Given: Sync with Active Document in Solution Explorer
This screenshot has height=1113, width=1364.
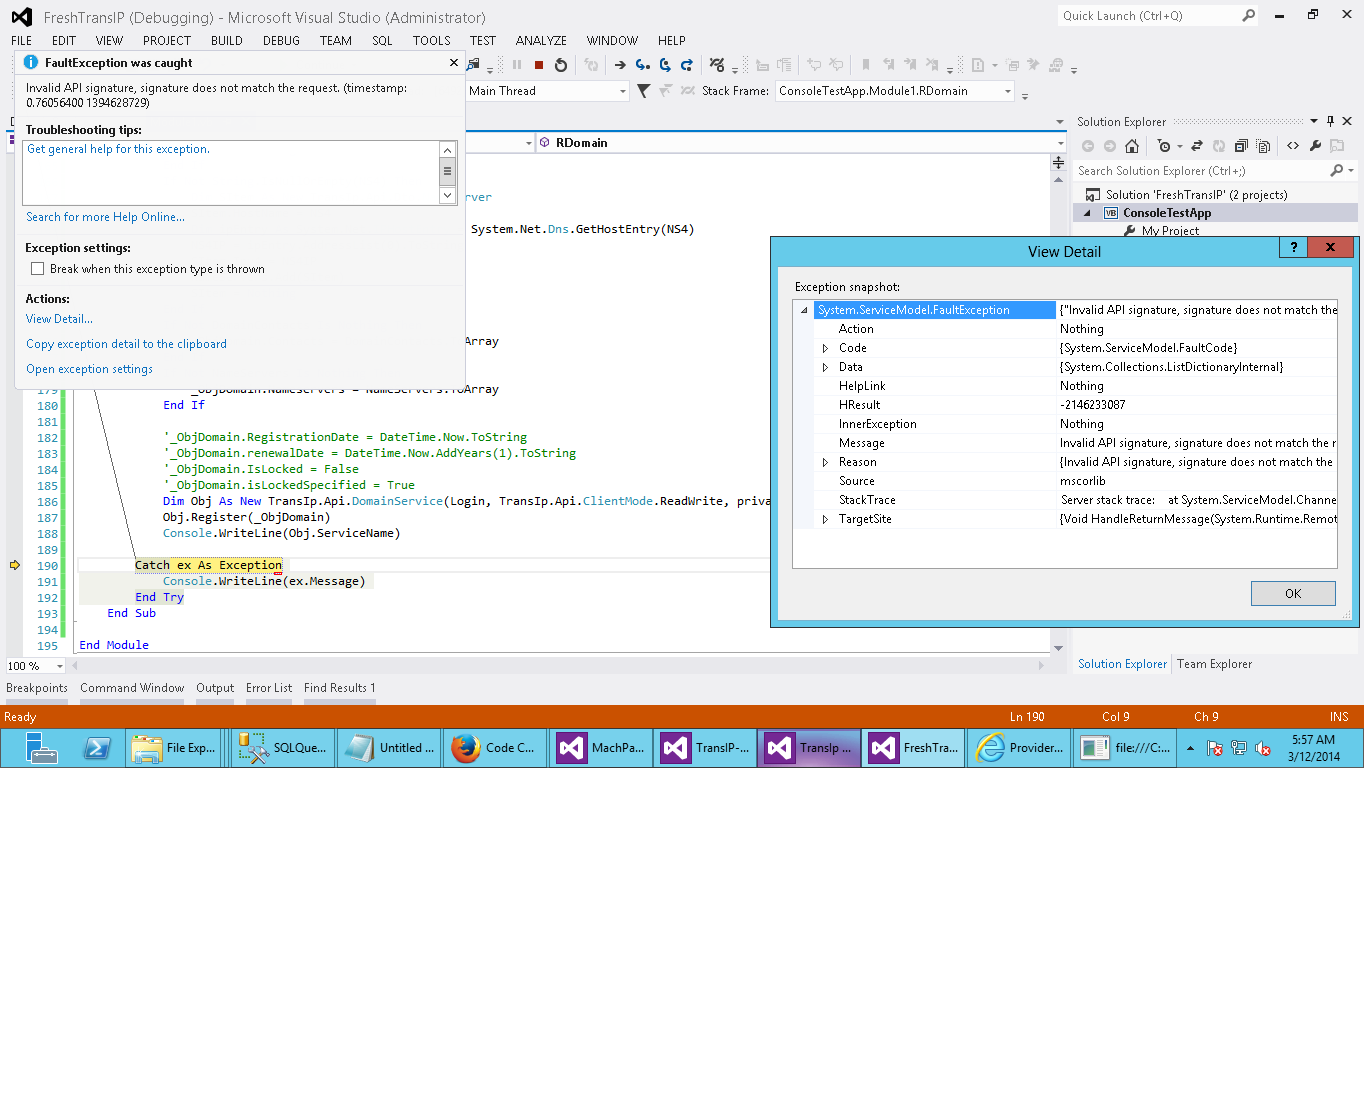Looking at the screenshot, I should 1197,146.
